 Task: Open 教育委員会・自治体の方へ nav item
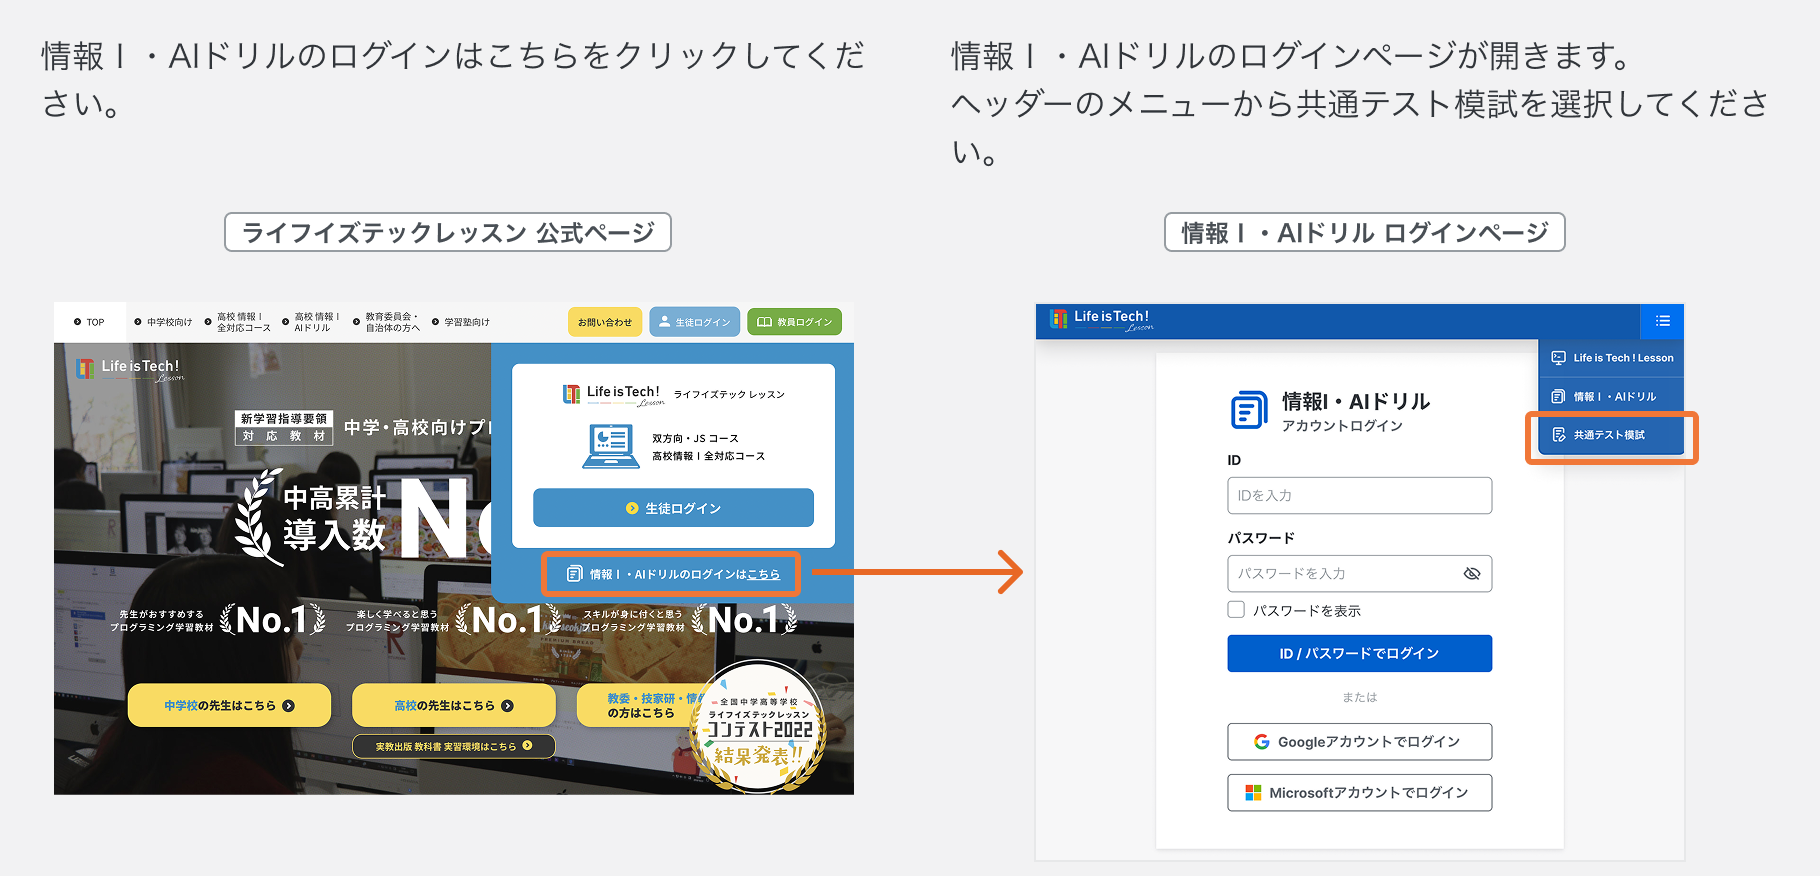(x=387, y=322)
